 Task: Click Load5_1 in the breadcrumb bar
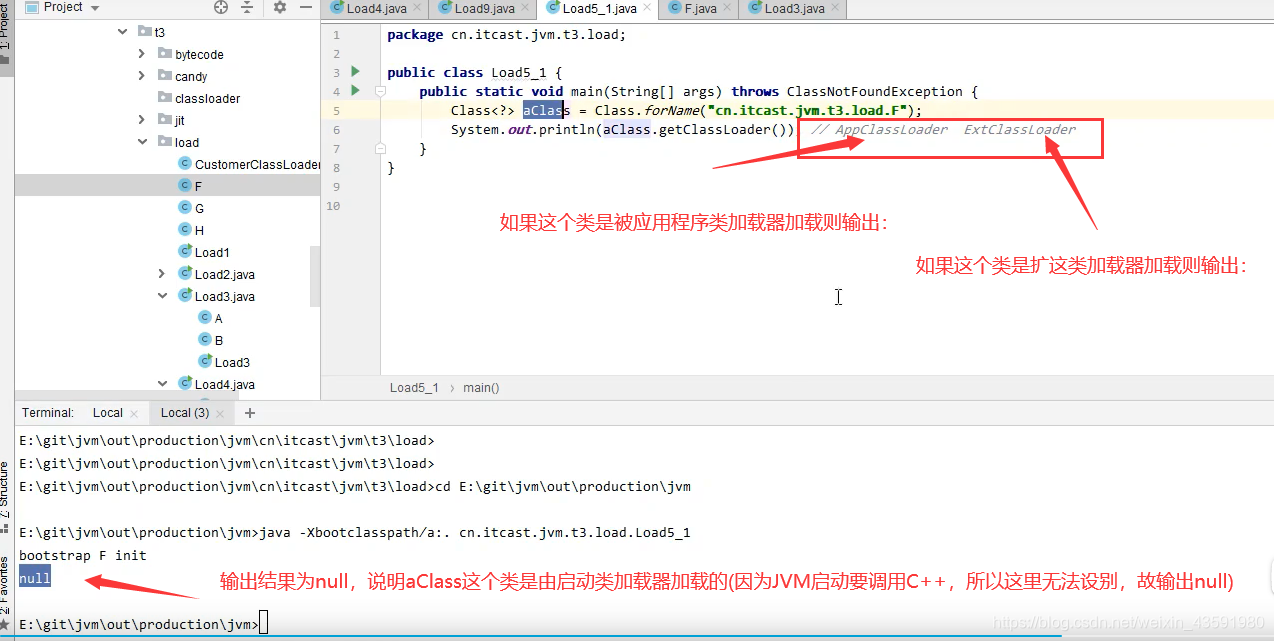pyautogui.click(x=414, y=388)
